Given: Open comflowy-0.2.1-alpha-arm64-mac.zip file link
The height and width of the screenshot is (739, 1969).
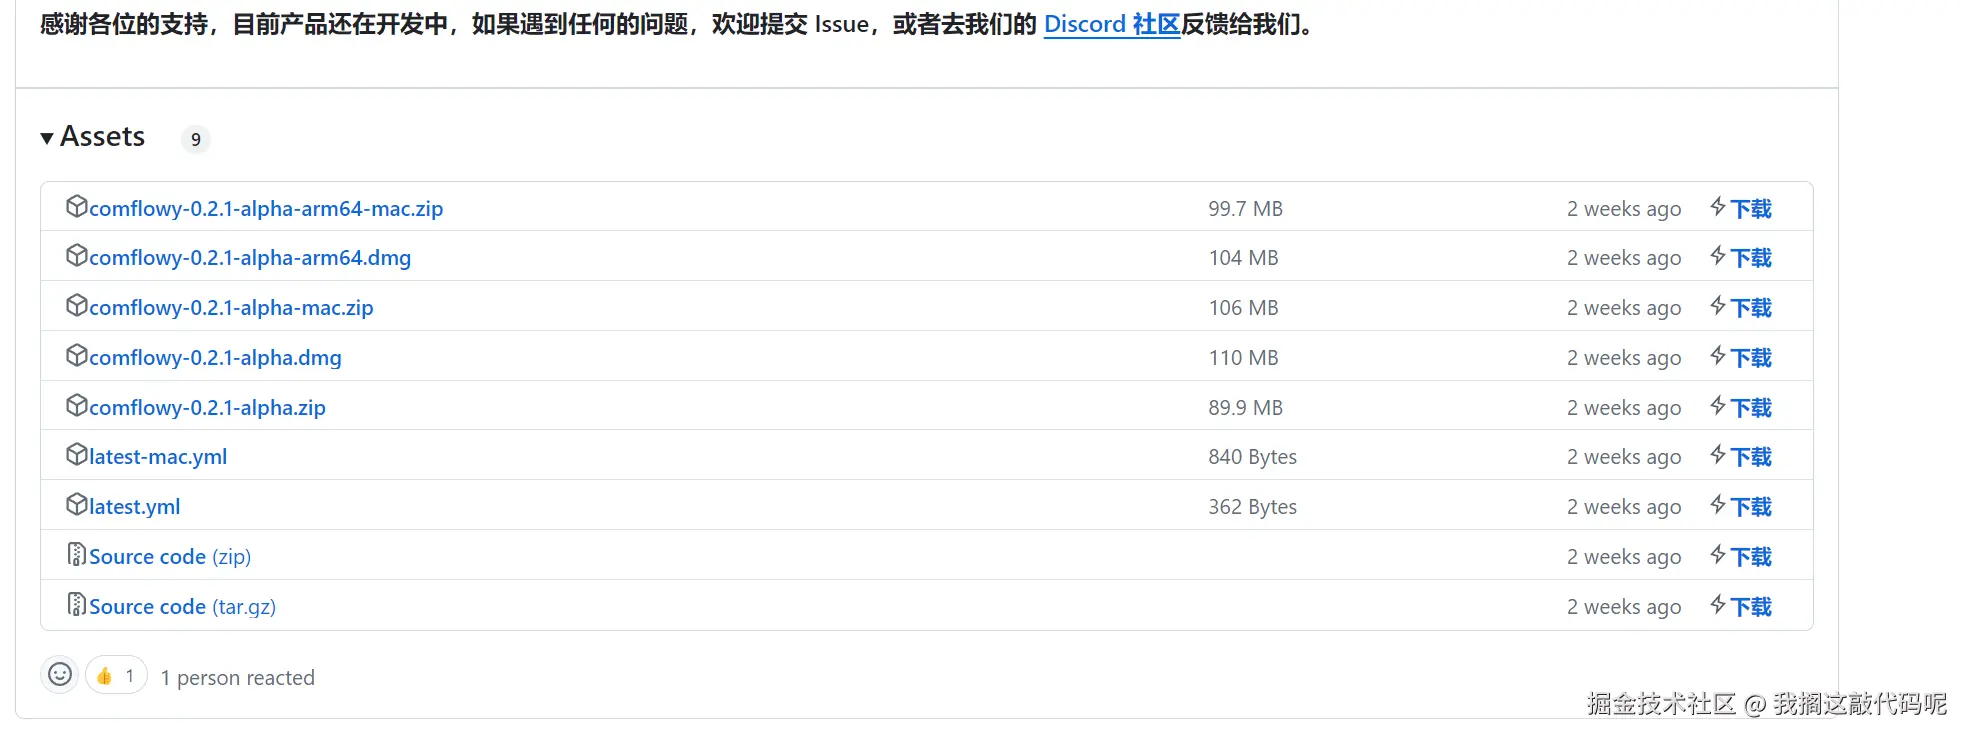Looking at the screenshot, I should [266, 208].
